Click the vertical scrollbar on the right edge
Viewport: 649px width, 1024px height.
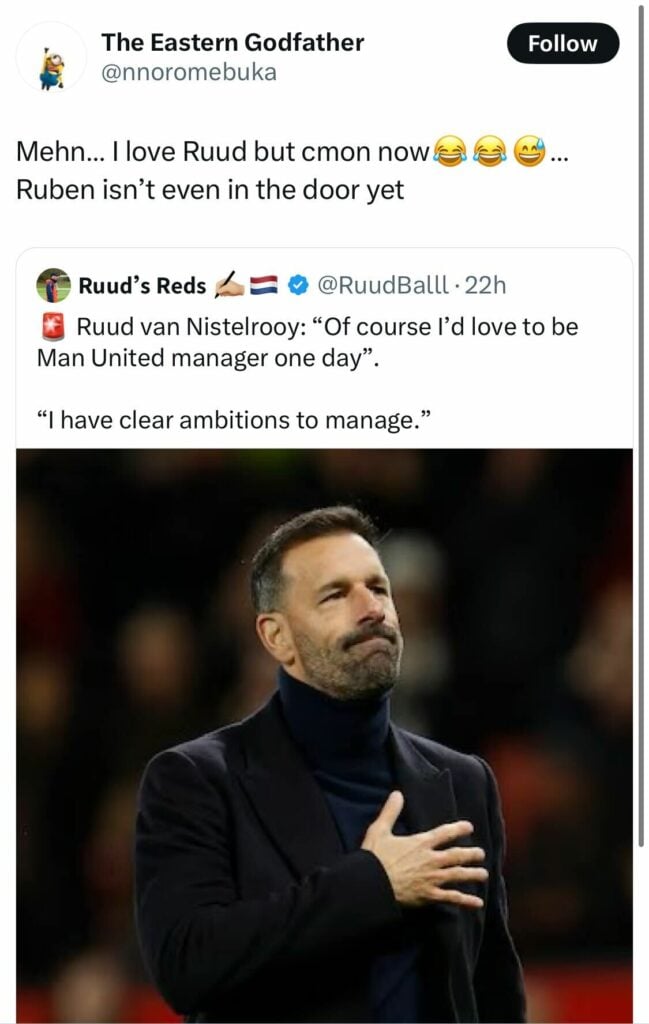pos(641,424)
